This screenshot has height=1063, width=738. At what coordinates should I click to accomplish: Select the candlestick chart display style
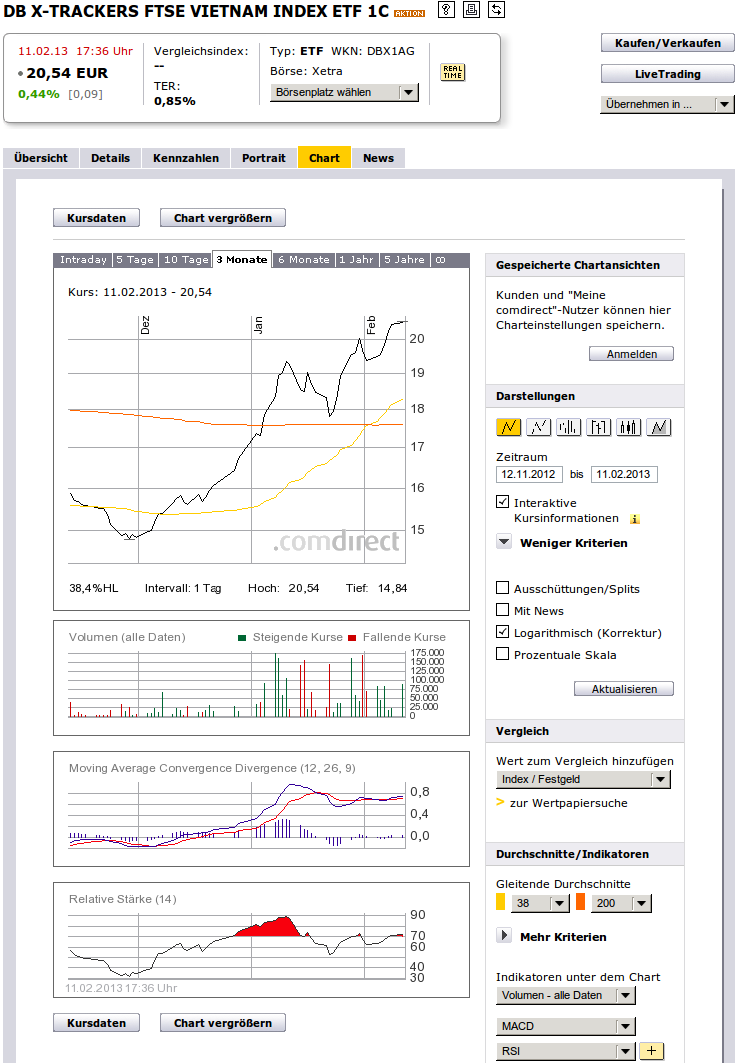(628, 426)
